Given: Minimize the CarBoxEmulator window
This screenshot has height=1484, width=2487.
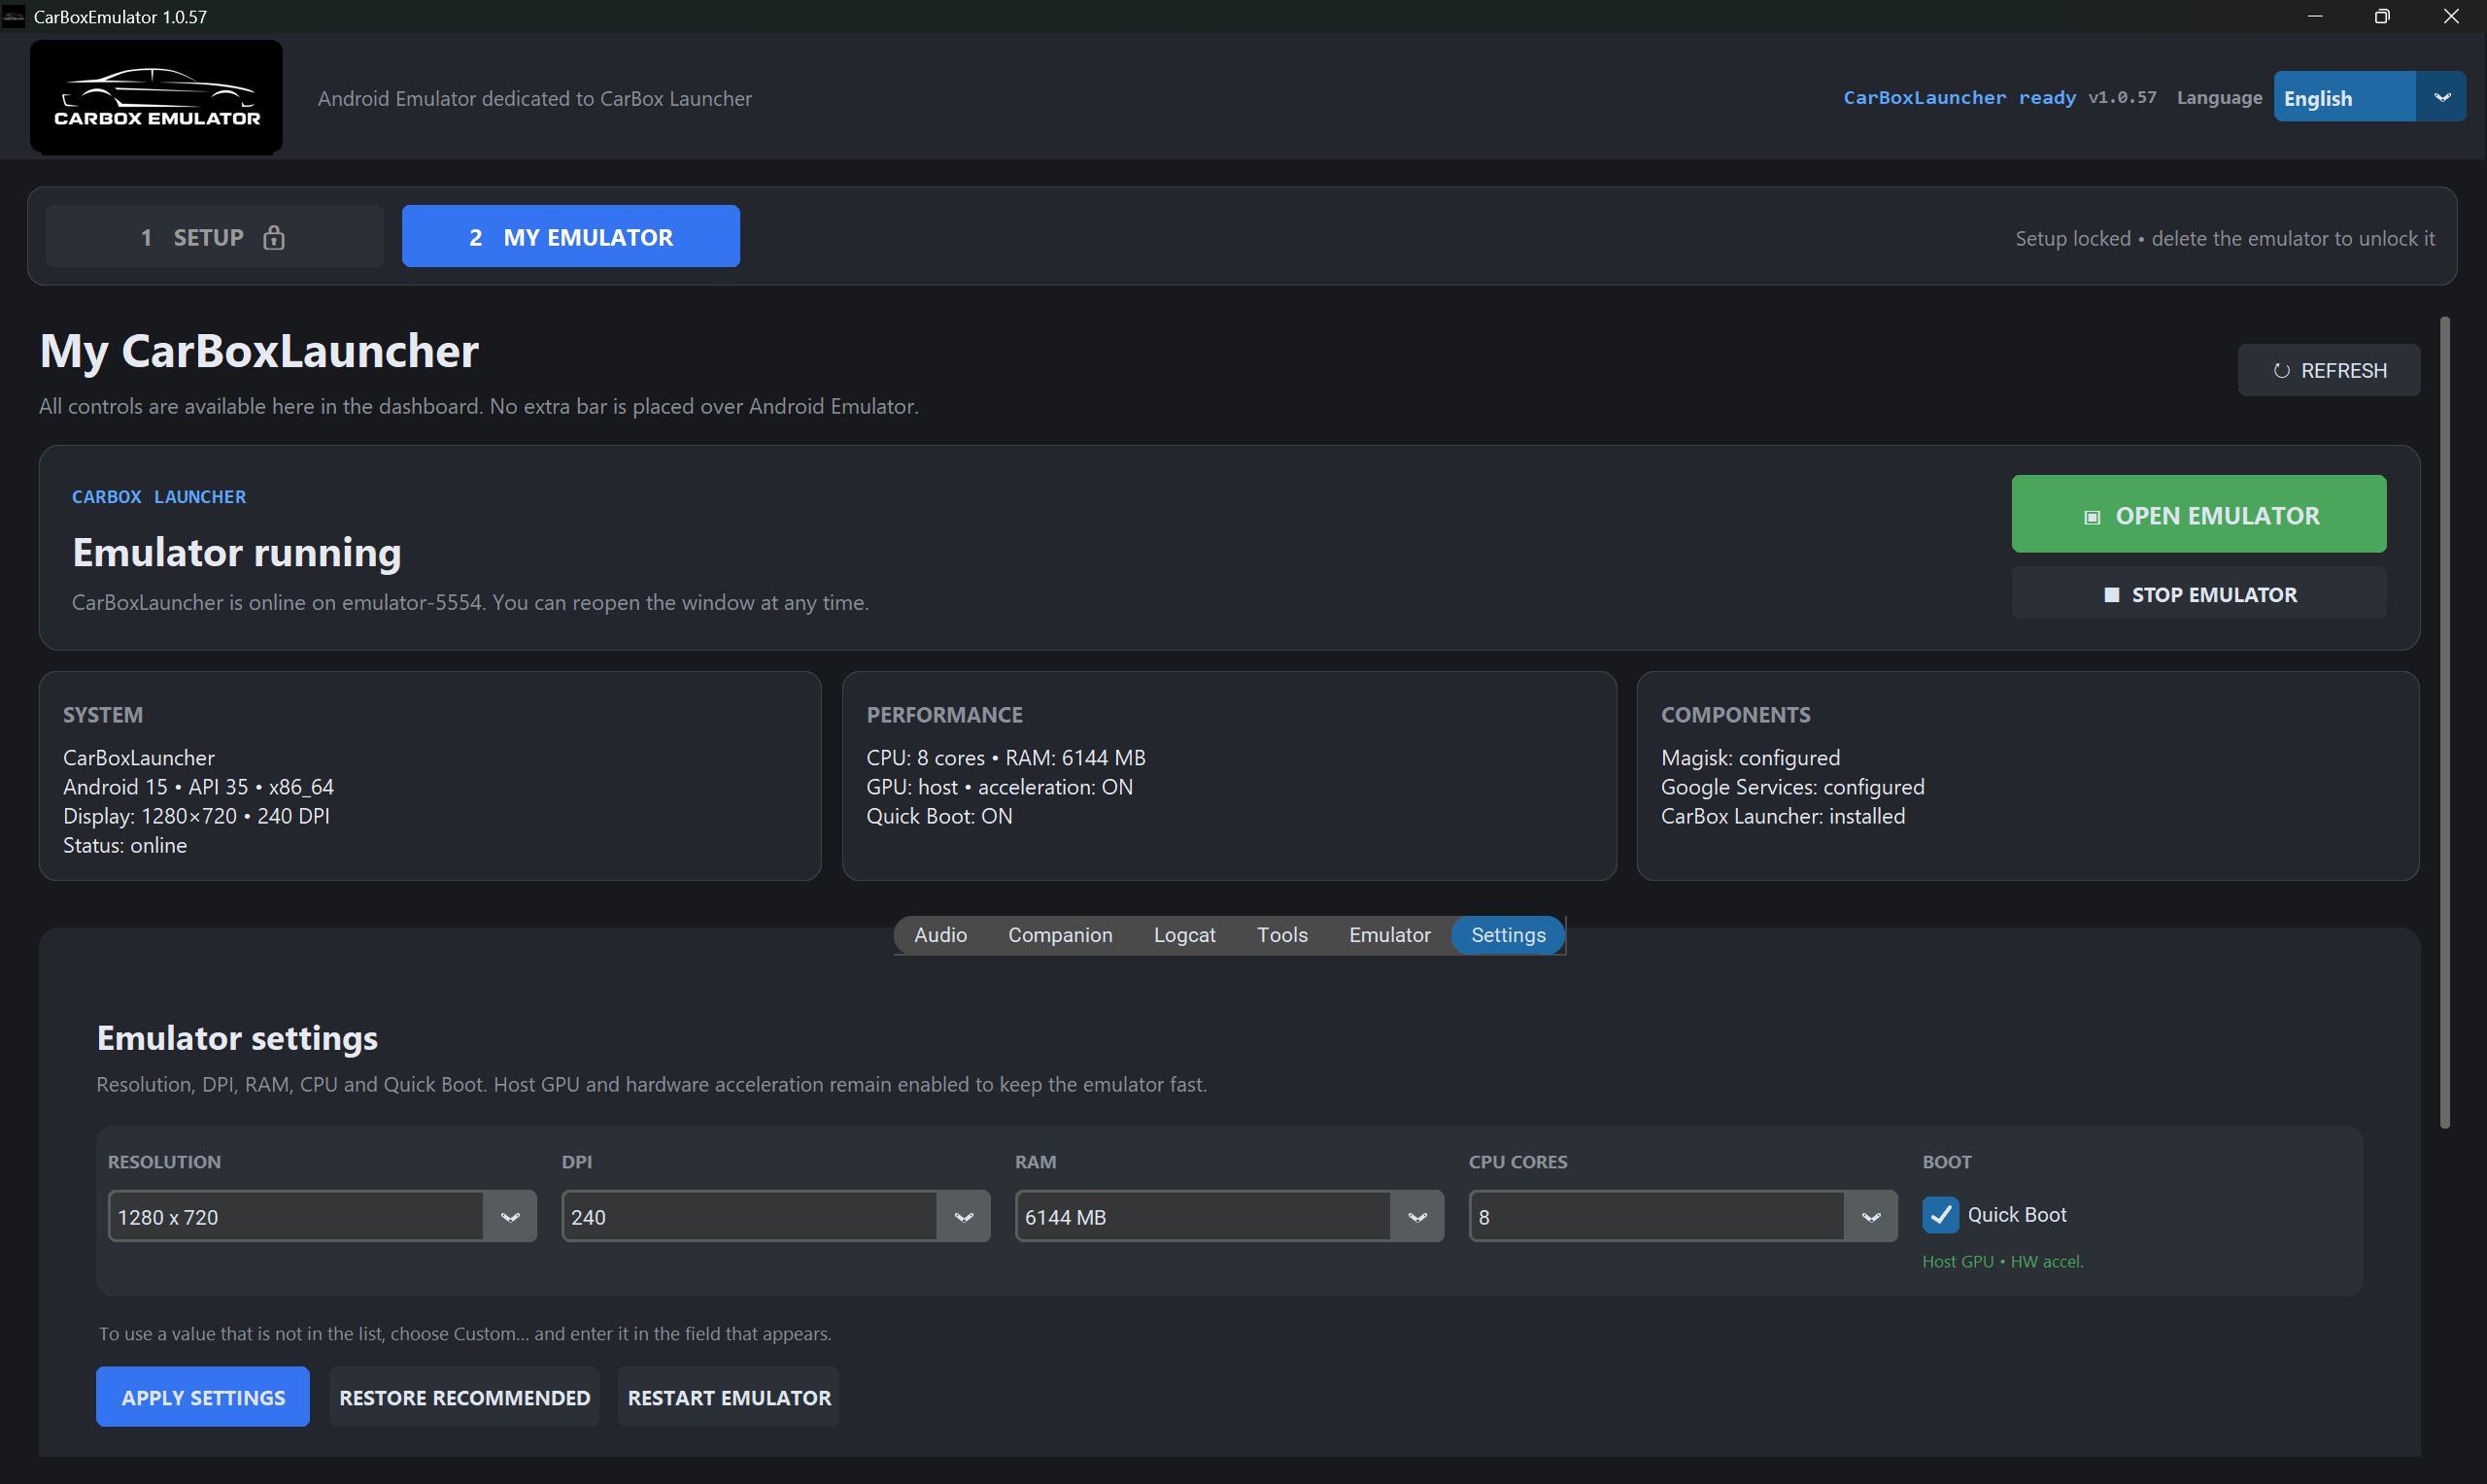Looking at the screenshot, I should coord(2314,16).
